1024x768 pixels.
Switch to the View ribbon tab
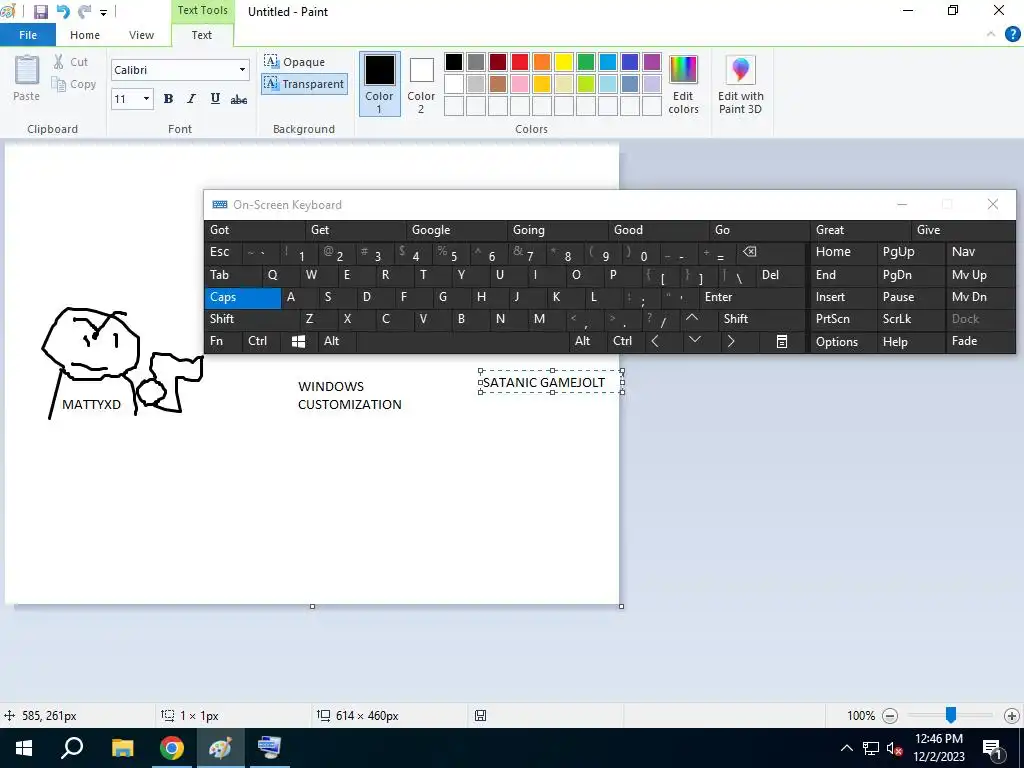(x=141, y=35)
